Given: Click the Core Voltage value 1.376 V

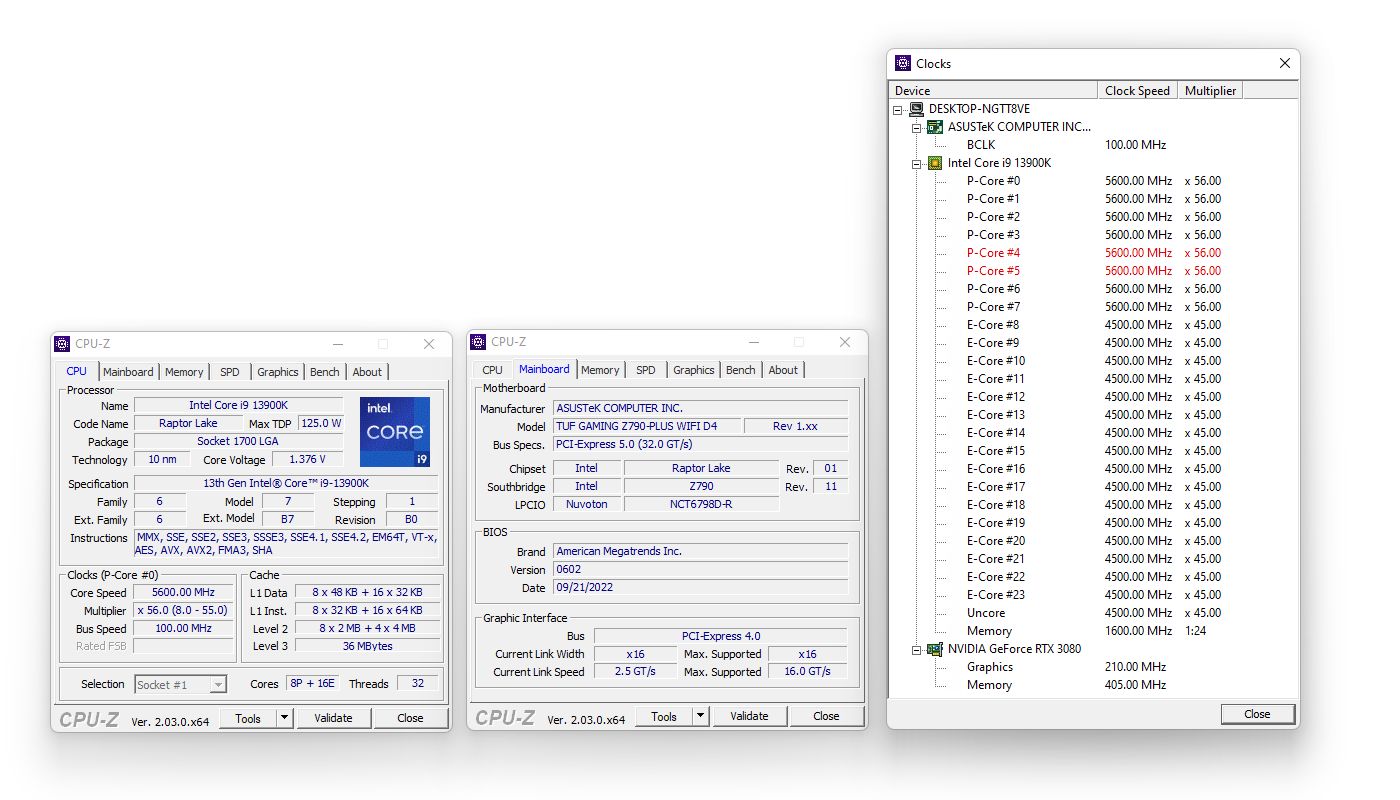Looking at the screenshot, I should (x=307, y=460).
